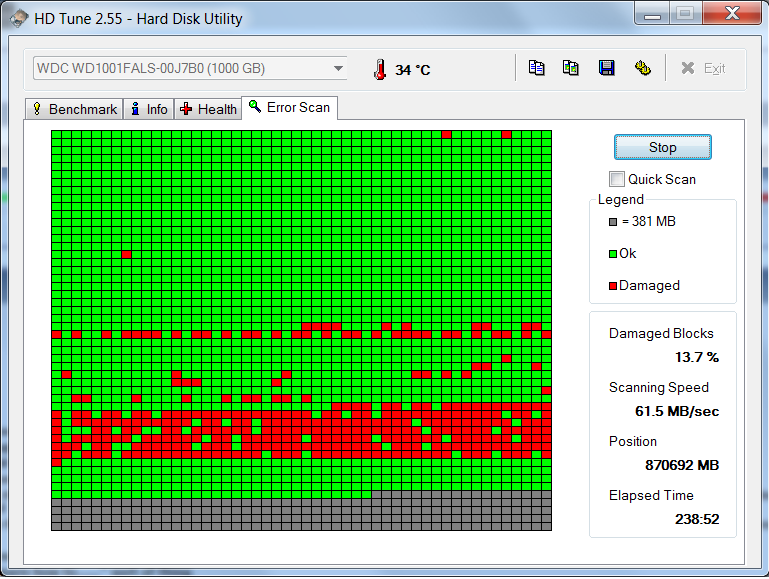Viewport: 769px width, 579px height.
Task: Select the Error Scan tab
Action: (289, 107)
